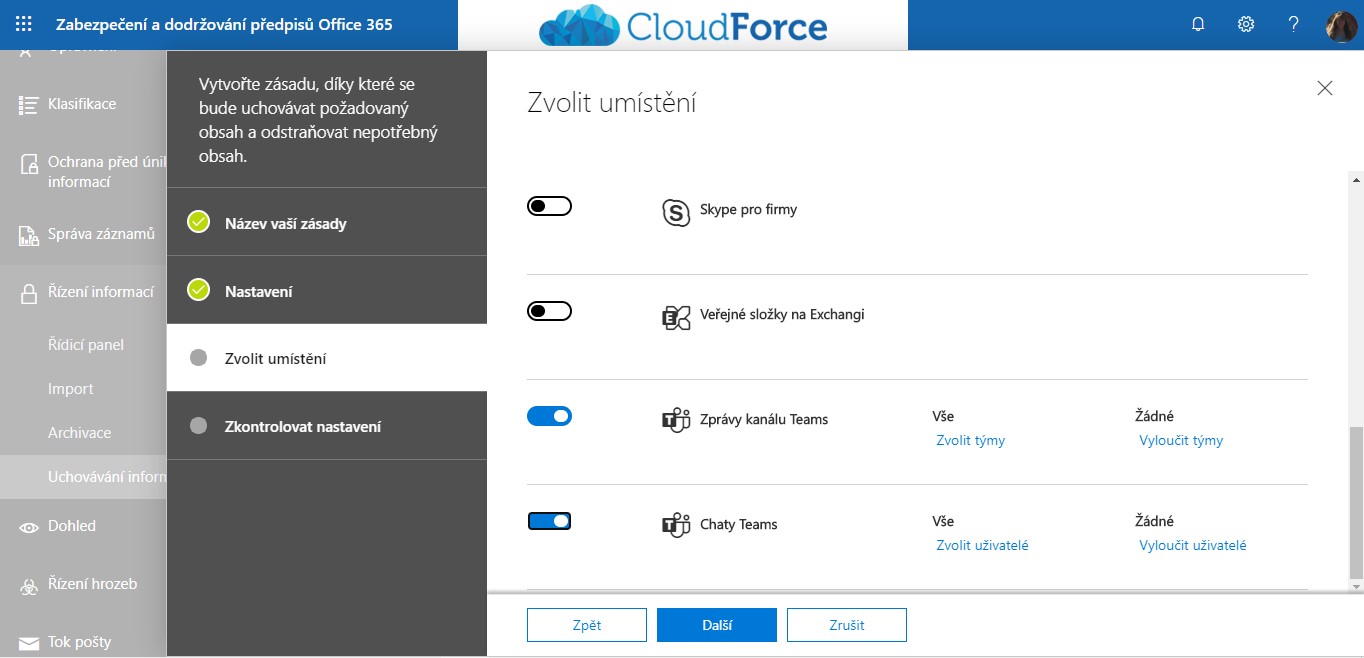
Task: Click the vertical scrollbar thumb
Action: point(1356,503)
